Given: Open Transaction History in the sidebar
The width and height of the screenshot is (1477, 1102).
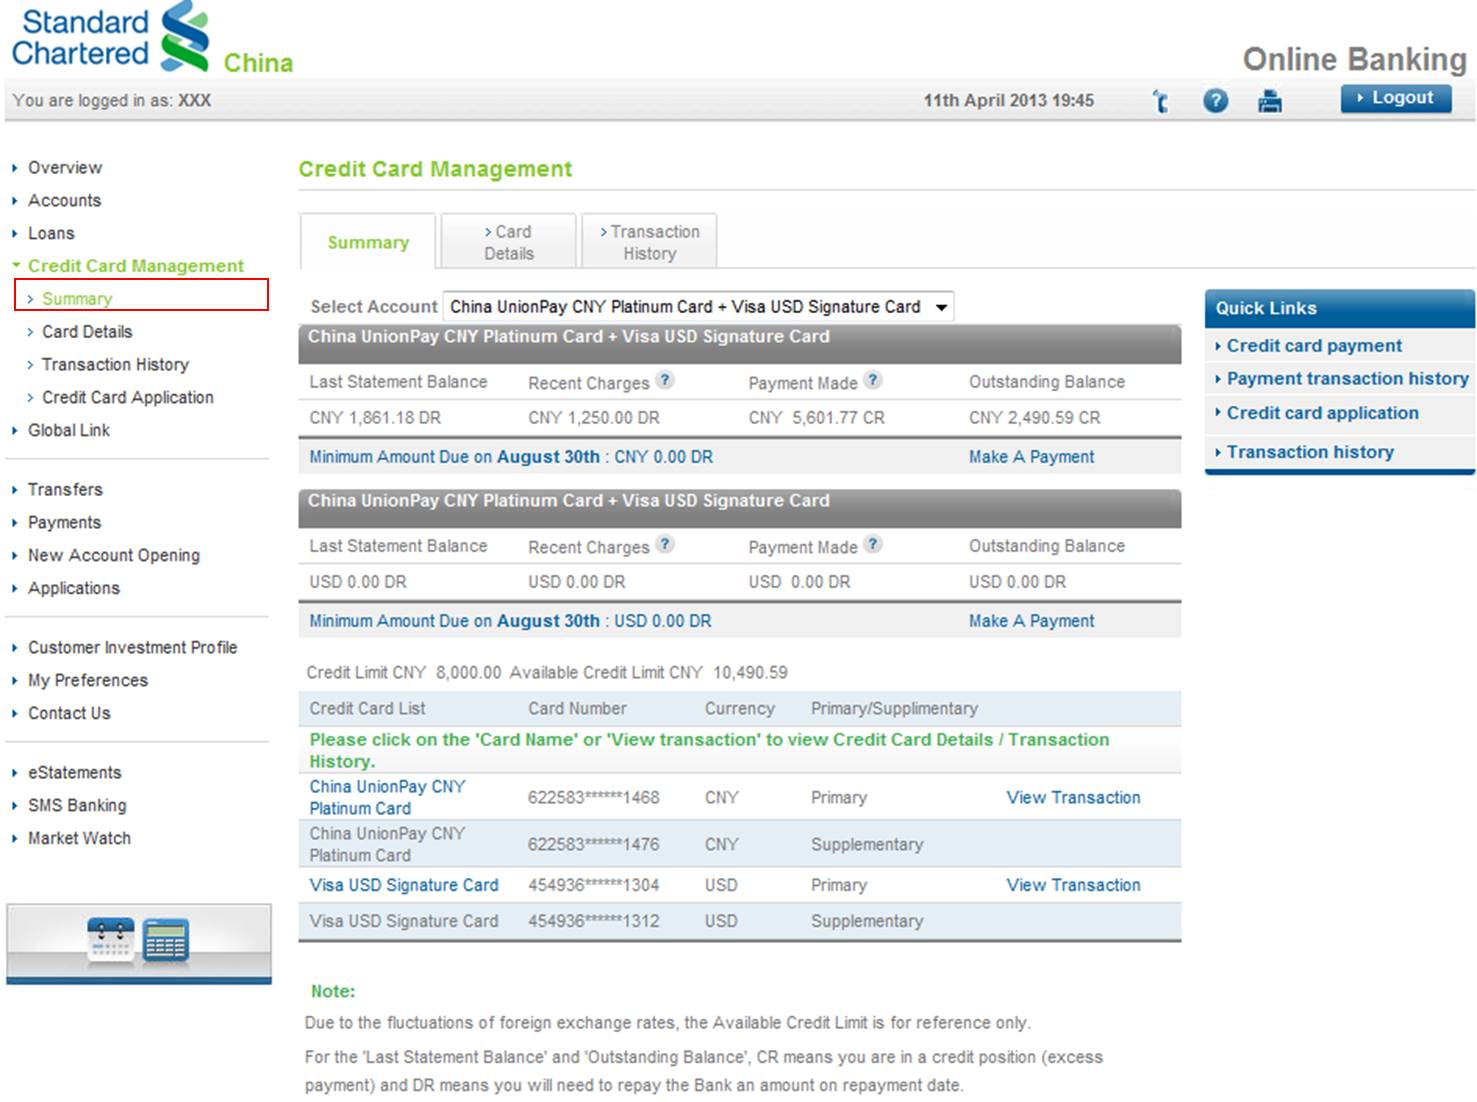Looking at the screenshot, I should coord(115,364).
